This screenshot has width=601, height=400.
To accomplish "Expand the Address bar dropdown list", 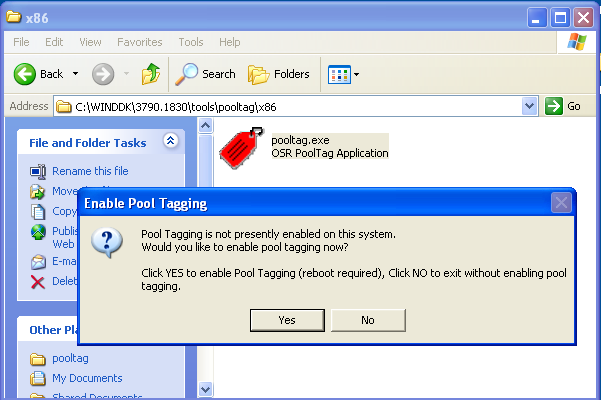I will click(530, 106).
